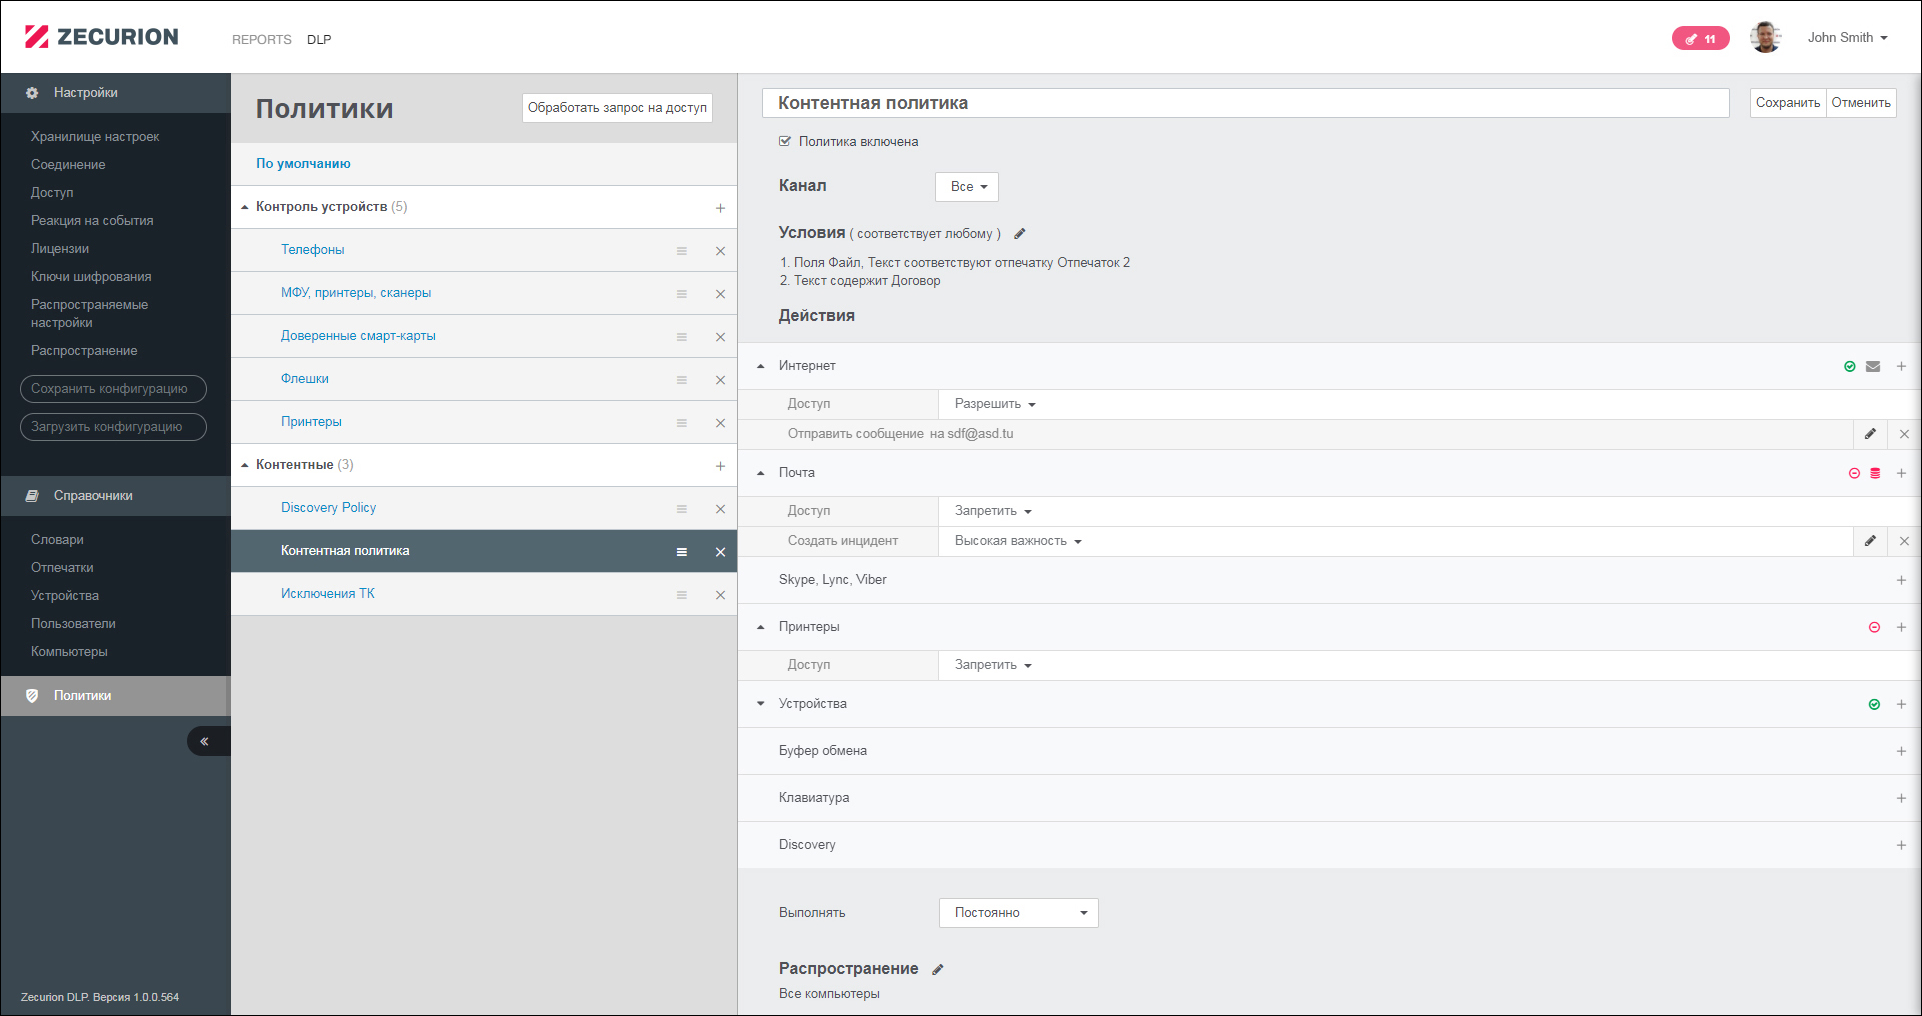Image resolution: width=1922 pixels, height=1016 pixels.
Task: Open the REPORTS tab in the header
Action: 262,40
